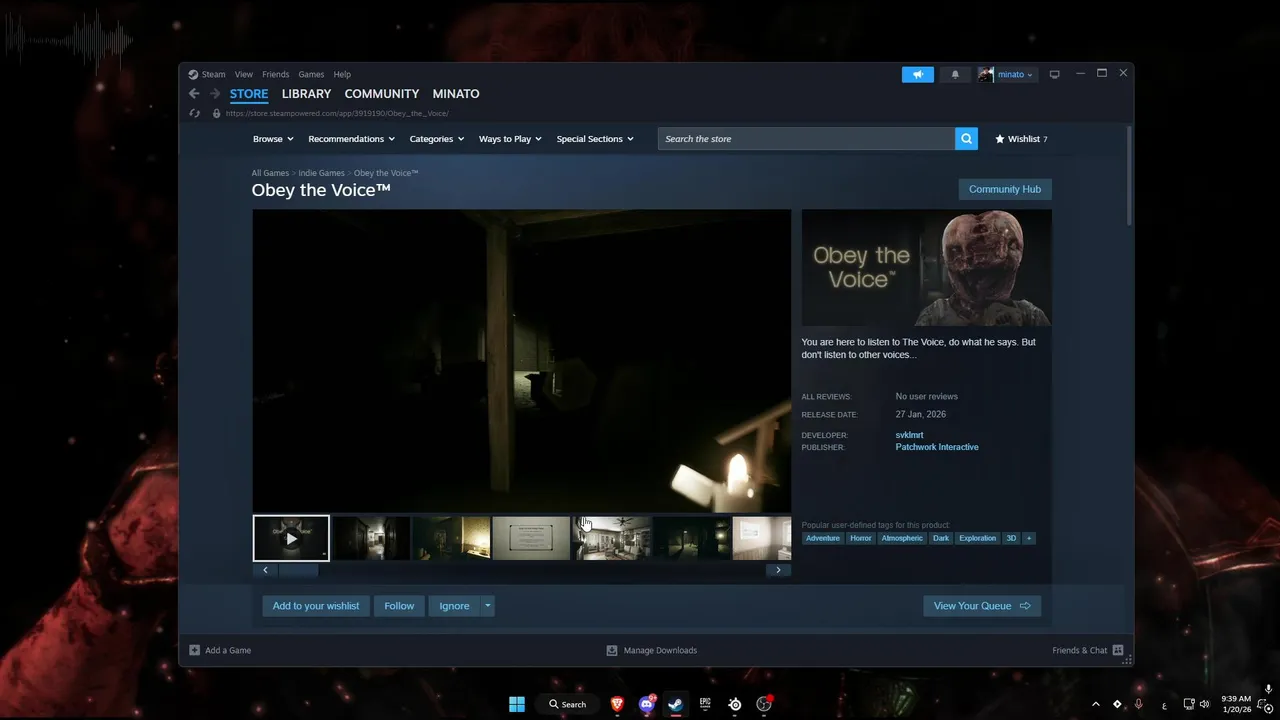This screenshot has width=1280, height=720.
Task: Select the Exploration tag
Action: 977,538
